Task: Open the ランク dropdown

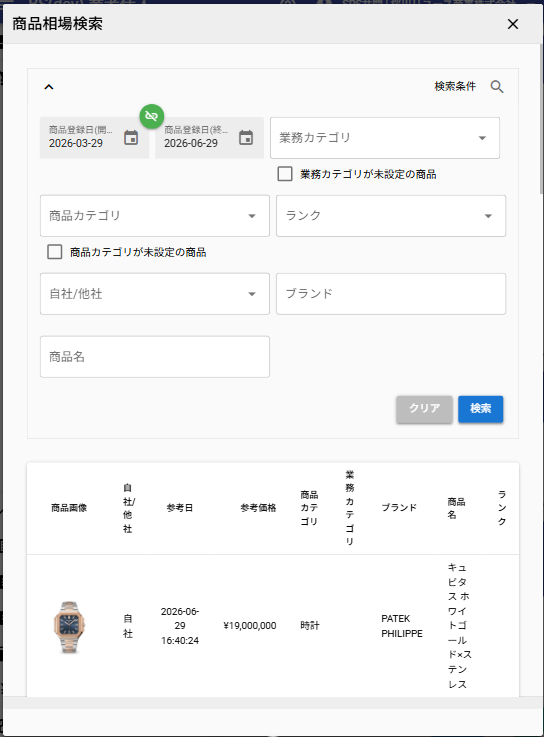Action: coord(391,216)
